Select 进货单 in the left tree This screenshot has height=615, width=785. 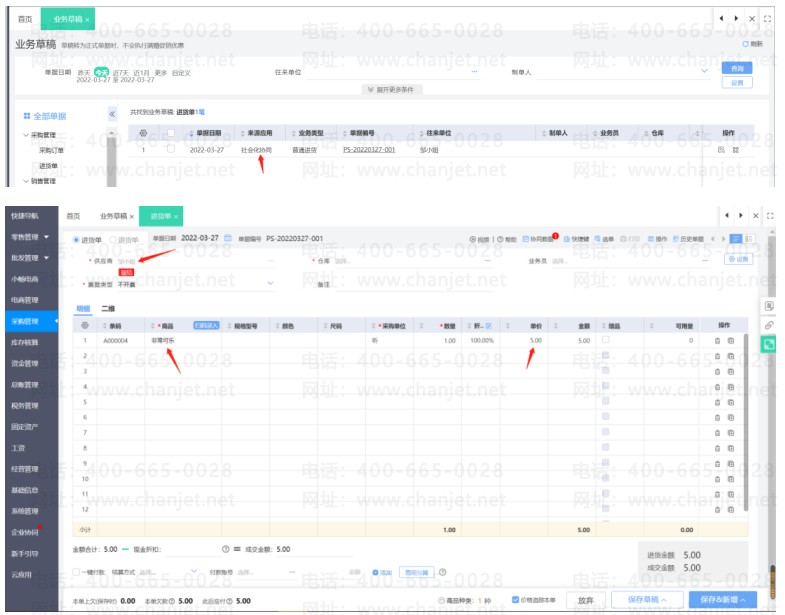click(48, 166)
